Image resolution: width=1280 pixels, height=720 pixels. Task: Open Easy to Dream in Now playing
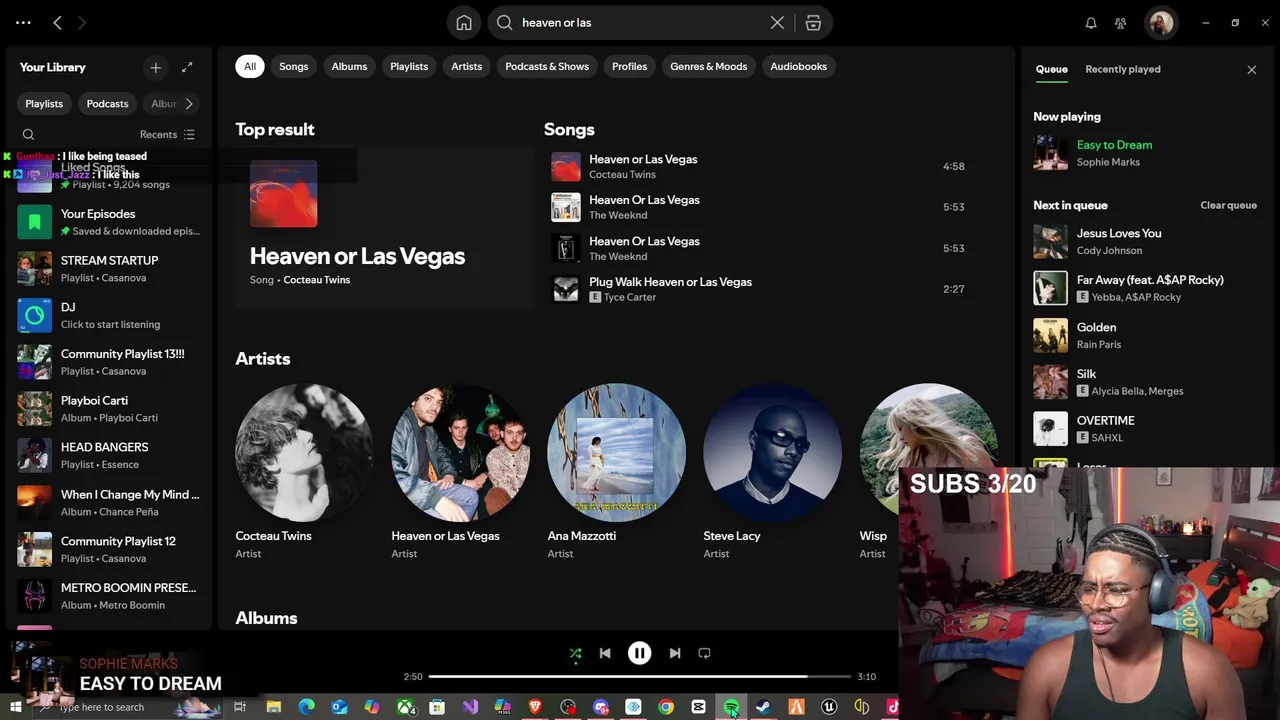coord(1114,145)
